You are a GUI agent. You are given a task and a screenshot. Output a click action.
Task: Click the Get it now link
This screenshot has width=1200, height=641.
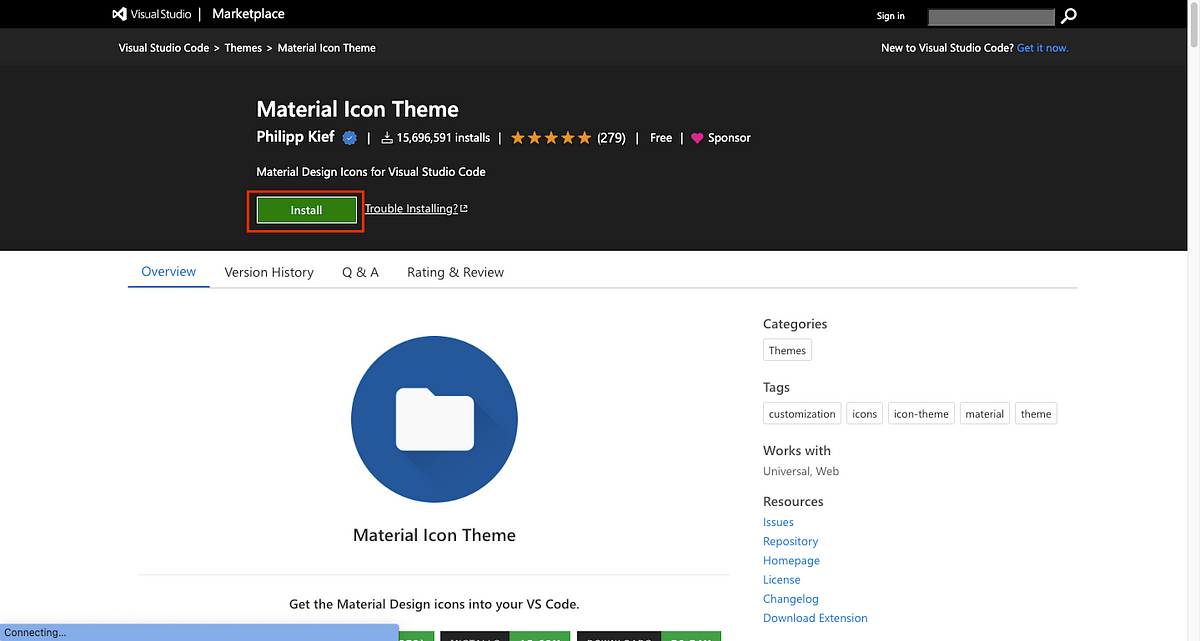coord(1042,48)
